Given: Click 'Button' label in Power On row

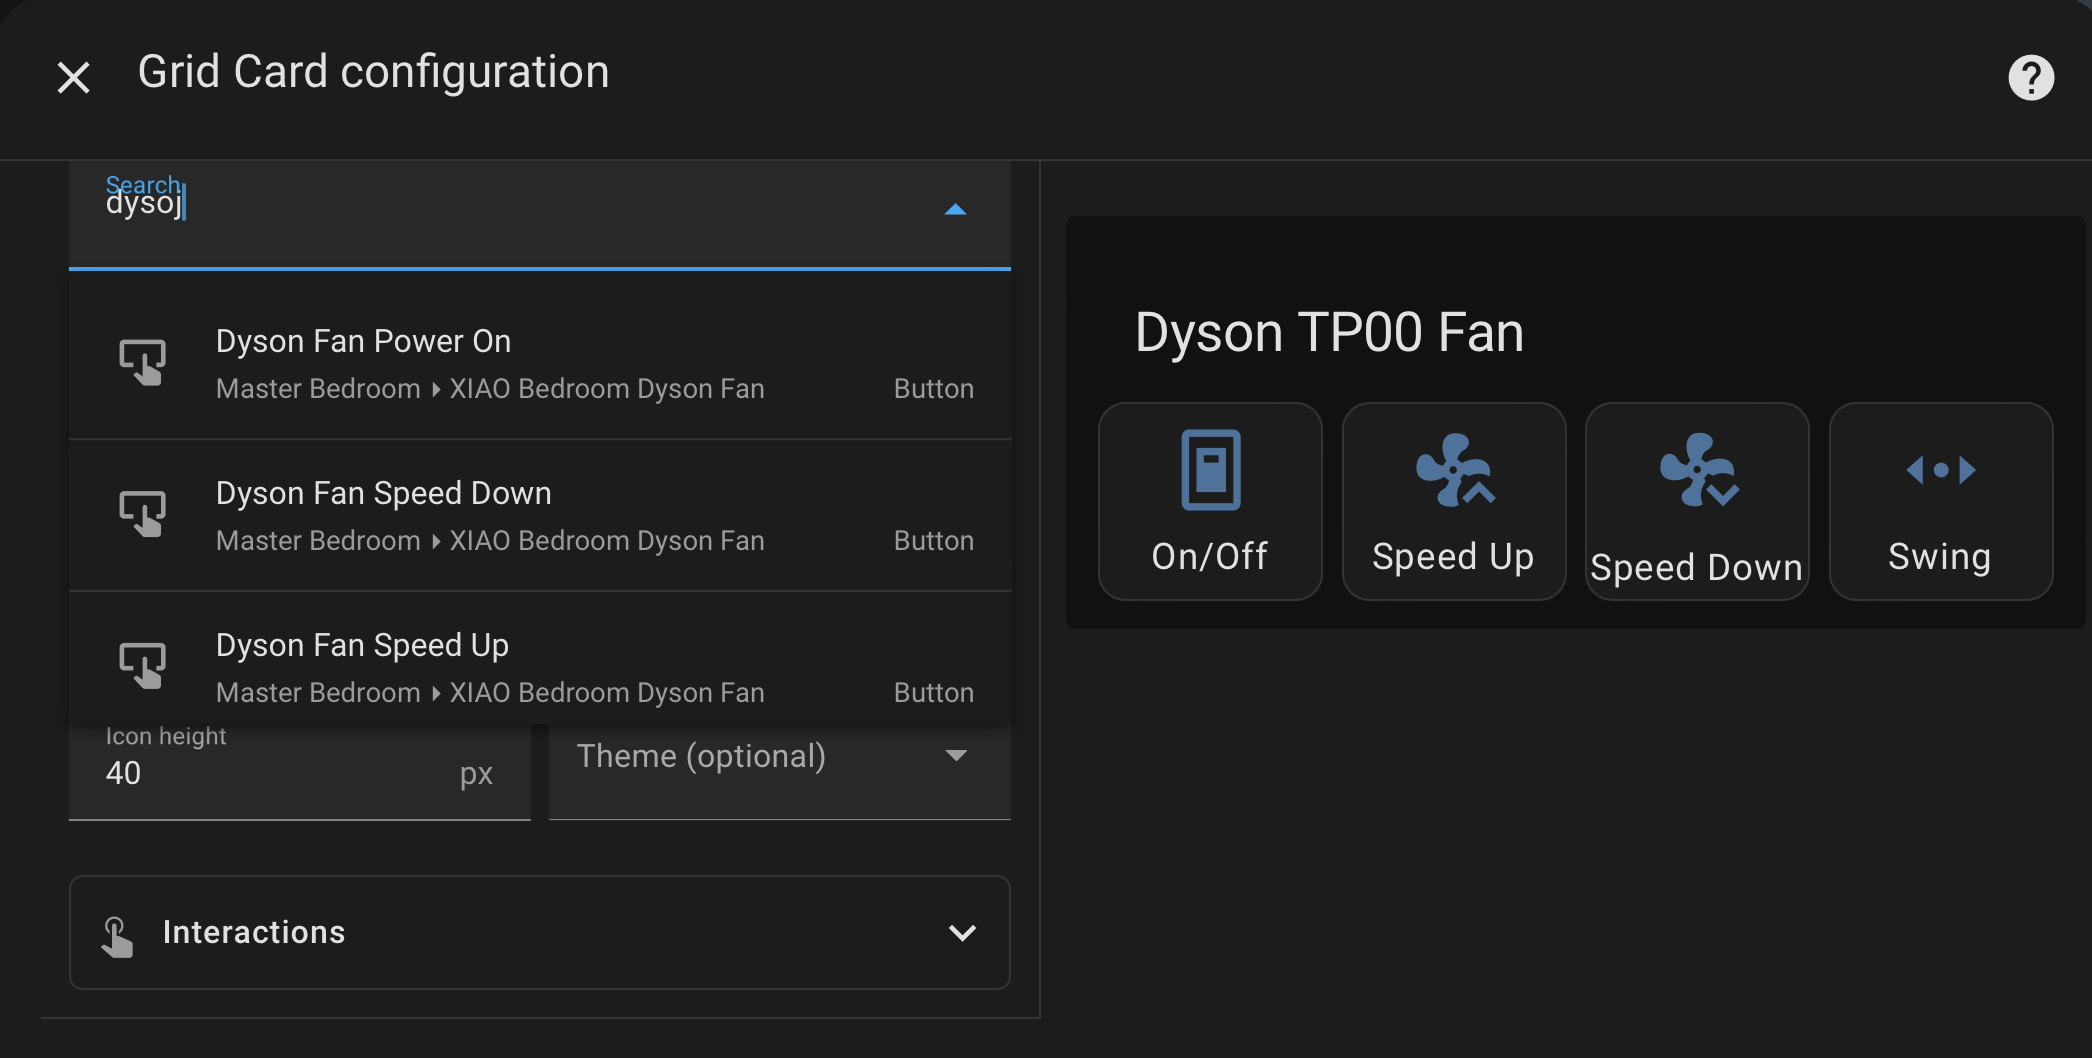Looking at the screenshot, I should click(x=934, y=389).
